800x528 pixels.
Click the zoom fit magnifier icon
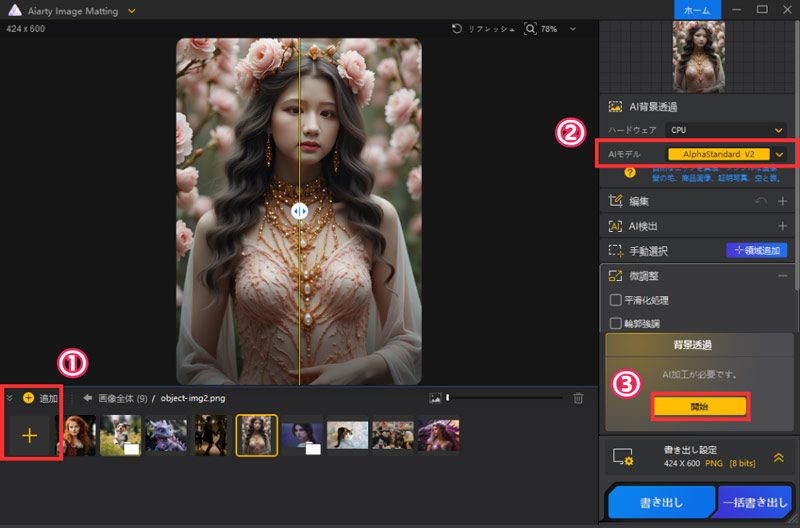530,29
